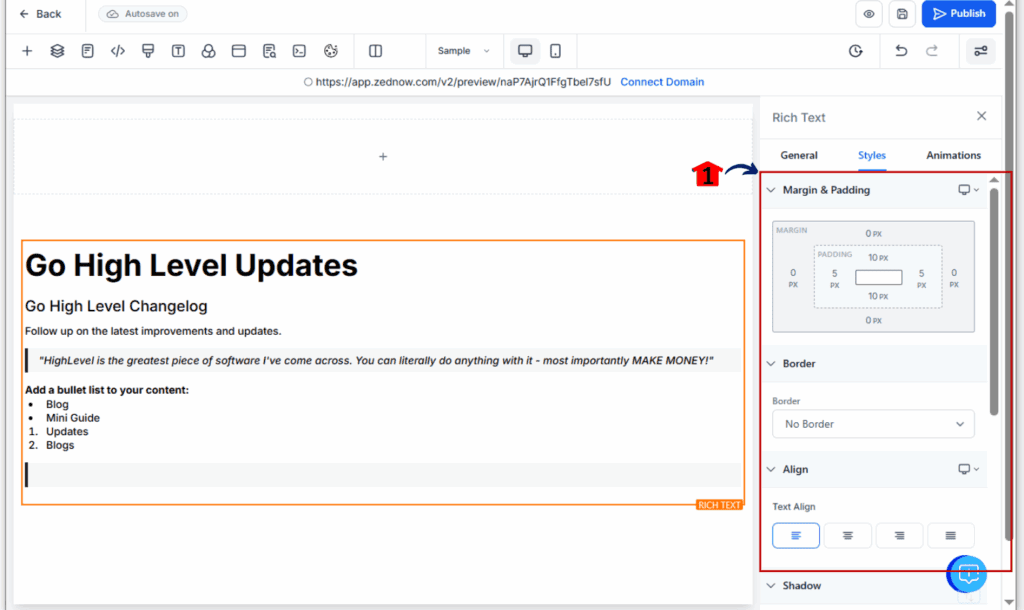This screenshot has width=1024, height=610.
Task: Open Margin & Padding device dropdown
Action: 968,190
